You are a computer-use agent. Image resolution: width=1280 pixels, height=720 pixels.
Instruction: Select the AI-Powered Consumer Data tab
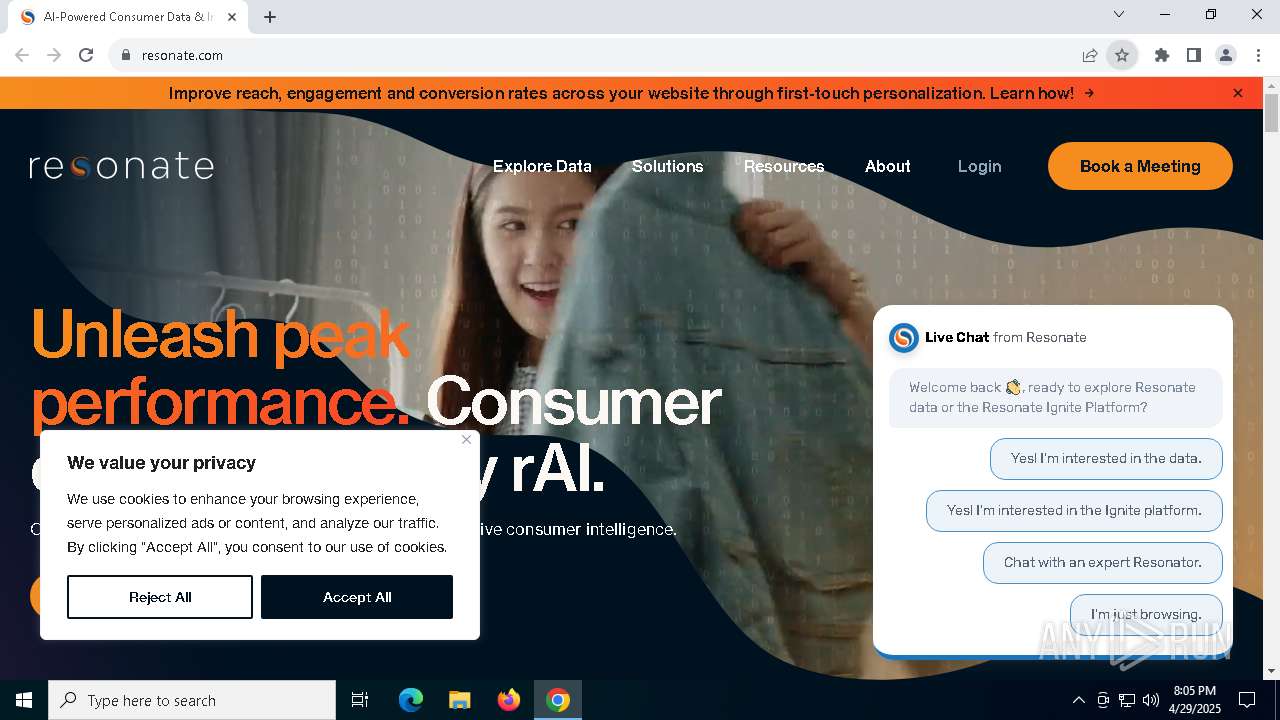127,17
